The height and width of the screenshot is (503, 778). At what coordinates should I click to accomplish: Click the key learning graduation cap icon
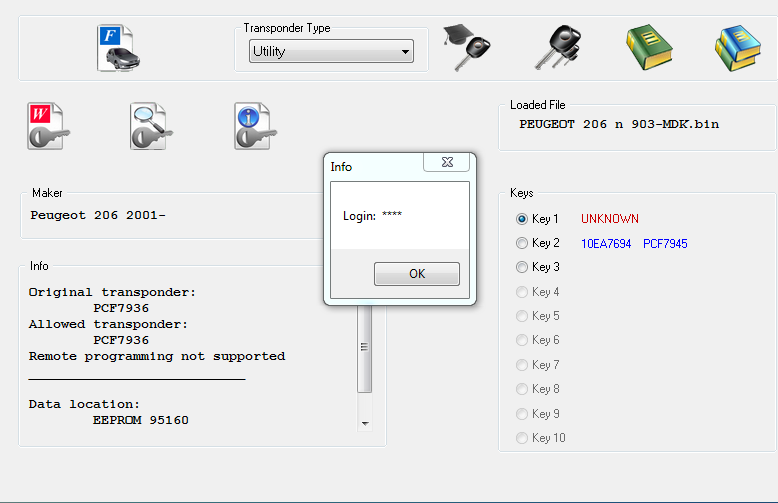[466, 48]
